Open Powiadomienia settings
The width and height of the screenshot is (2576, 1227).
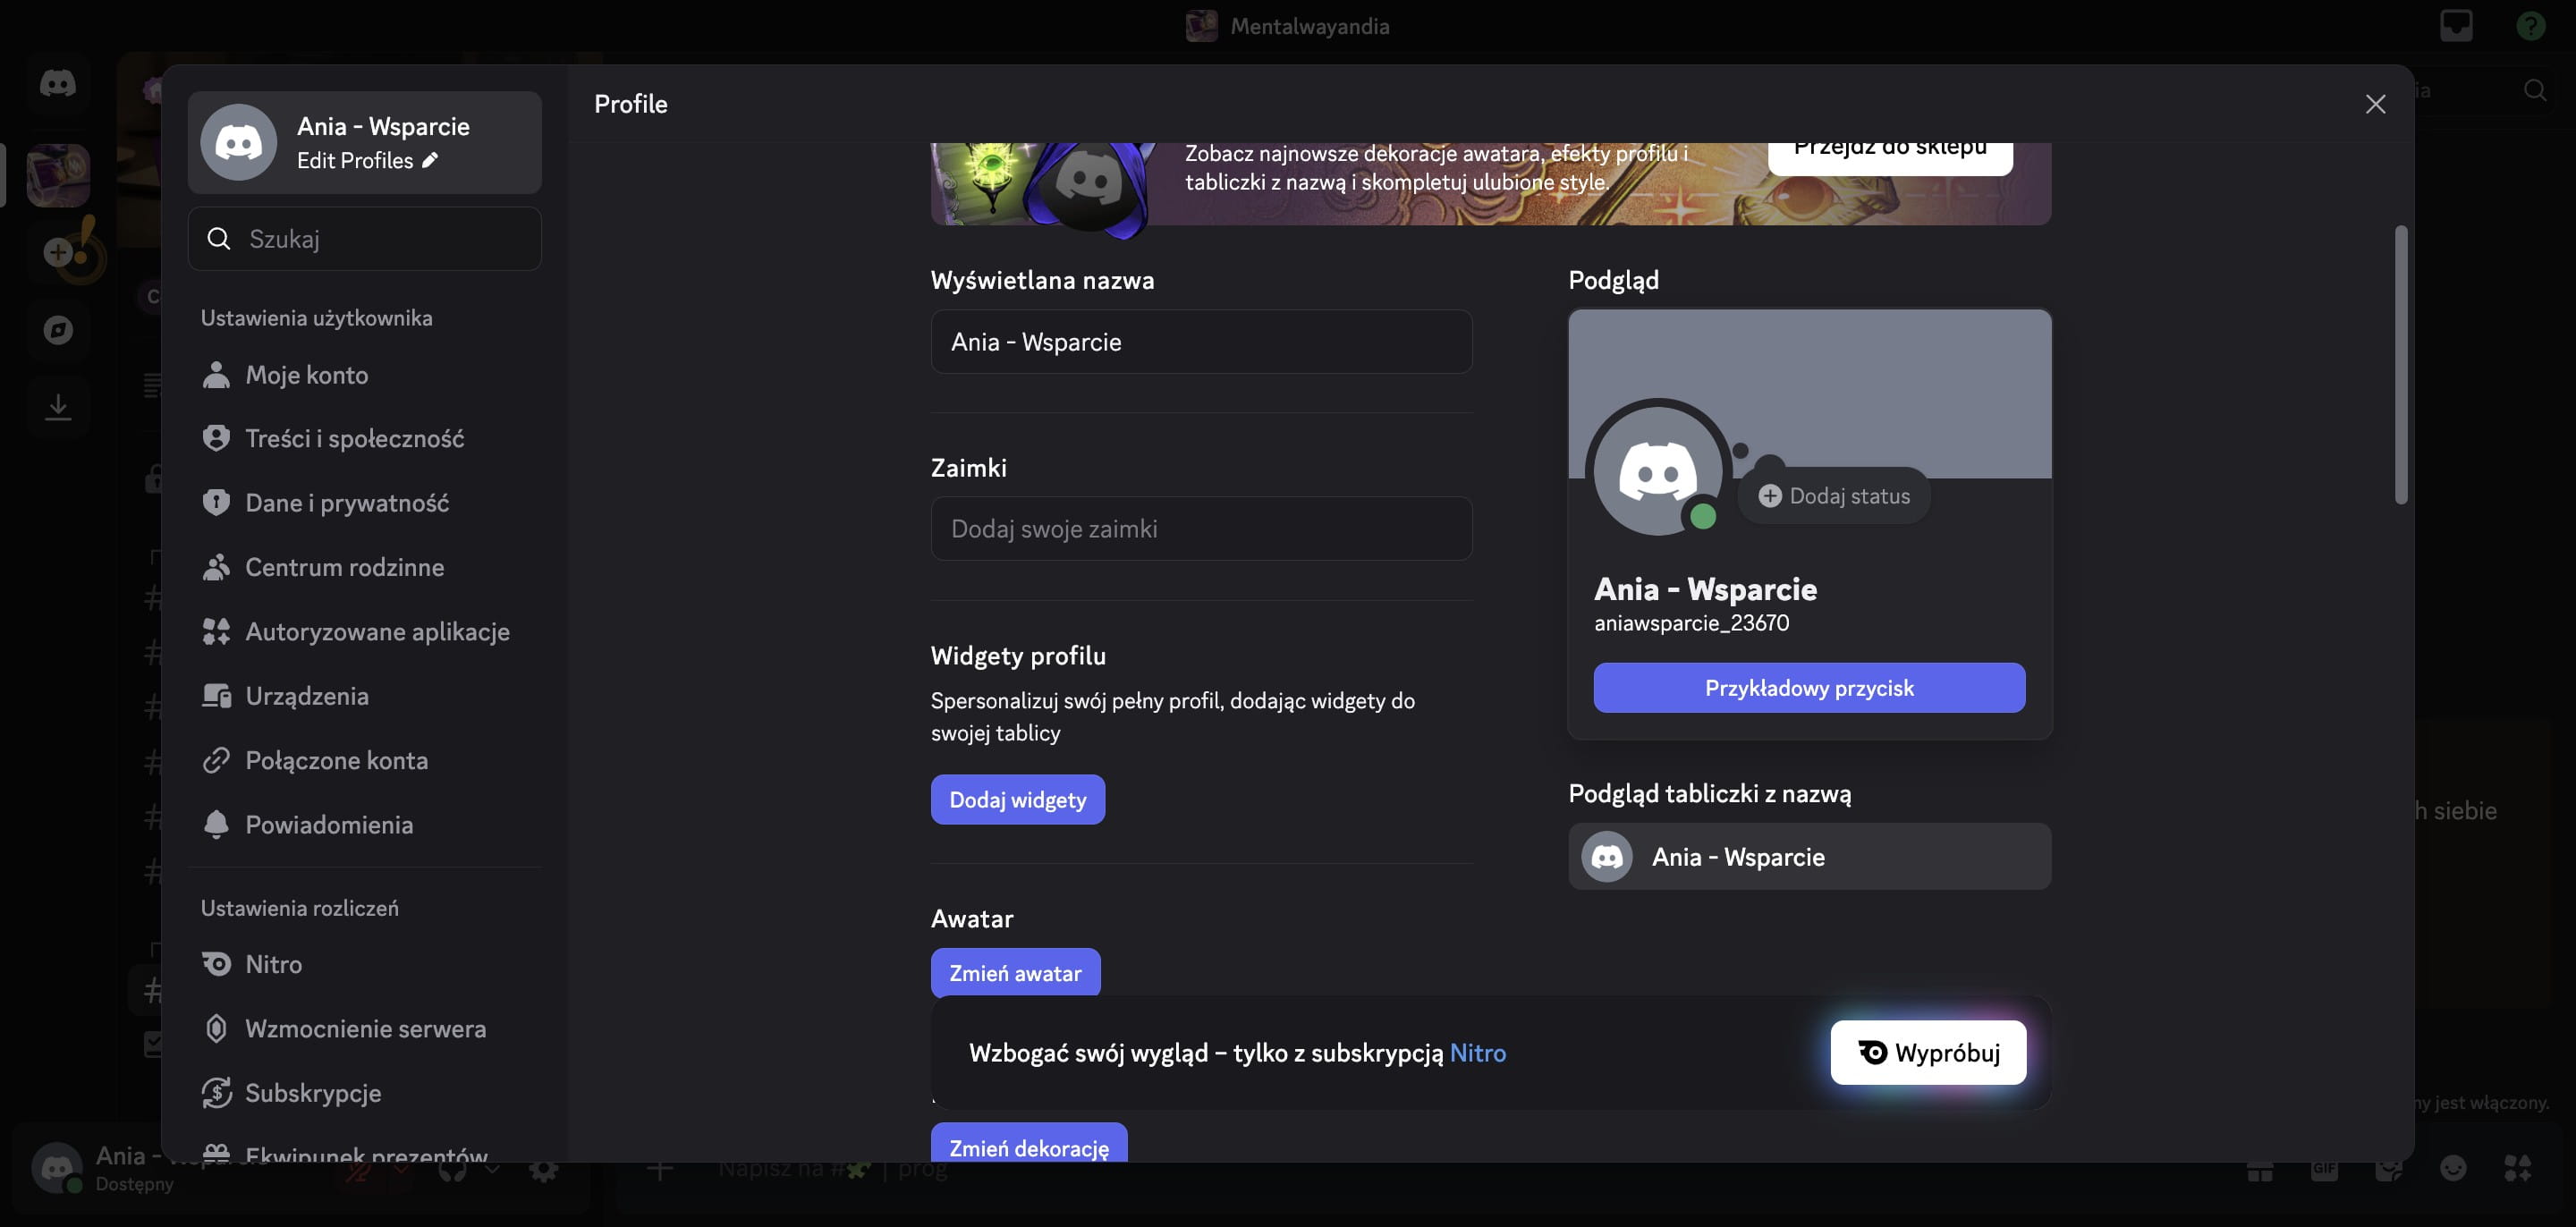pyautogui.click(x=364, y=825)
